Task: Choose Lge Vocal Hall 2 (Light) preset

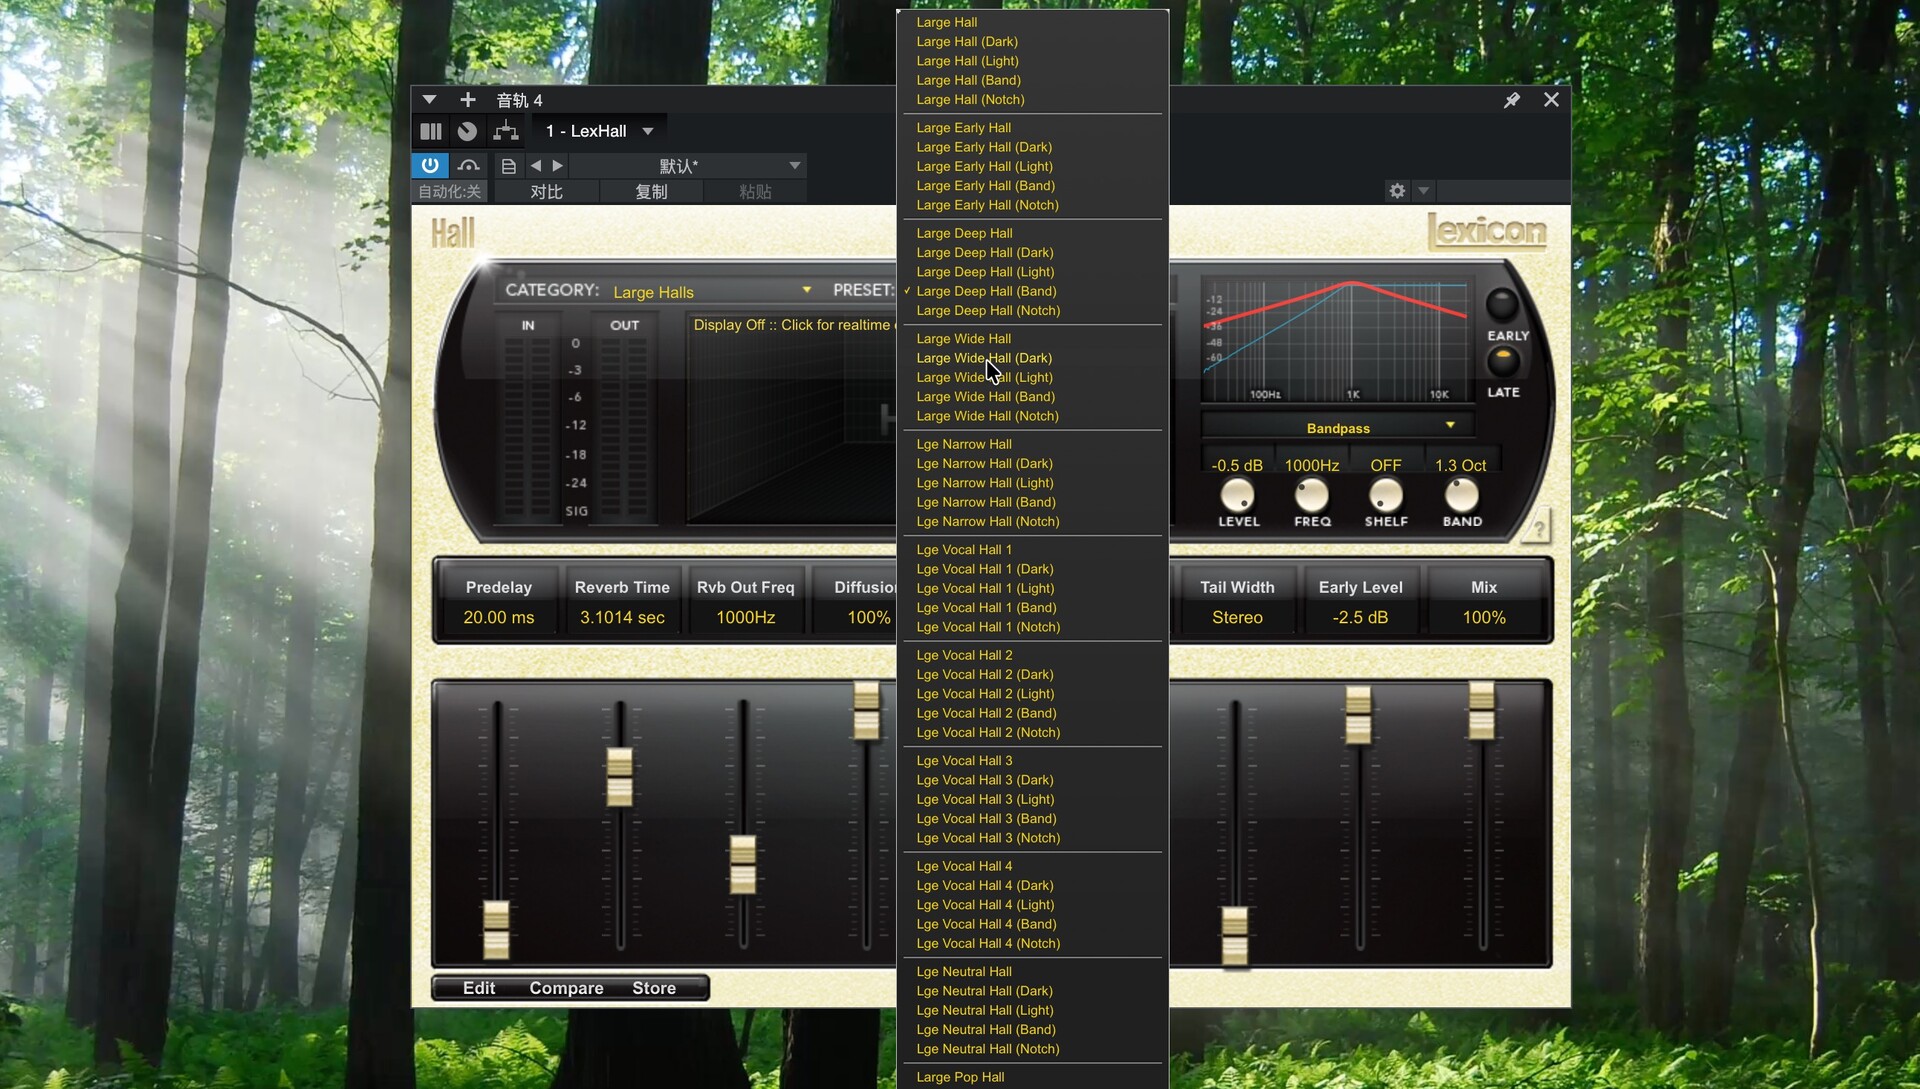Action: pos(985,694)
